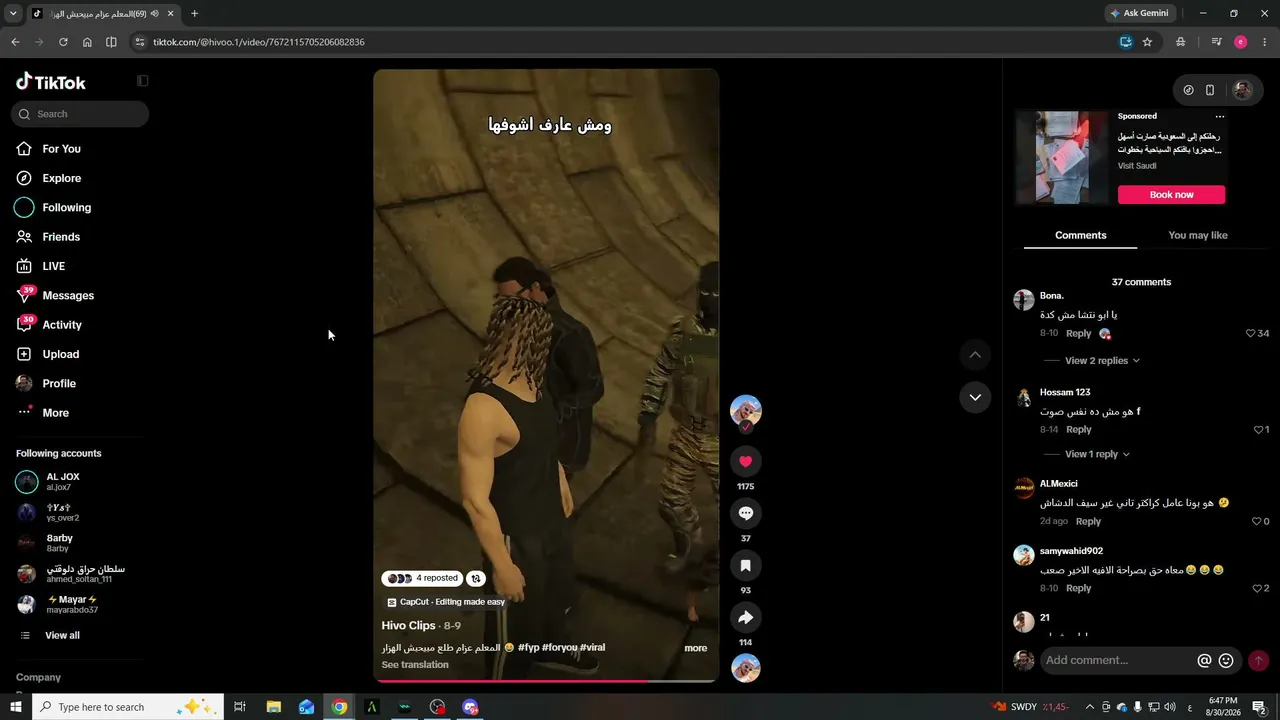Image resolution: width=1280 pixels, height=720 pixels.
Task: Open Windows Start menu
Action: coord(15,707)
